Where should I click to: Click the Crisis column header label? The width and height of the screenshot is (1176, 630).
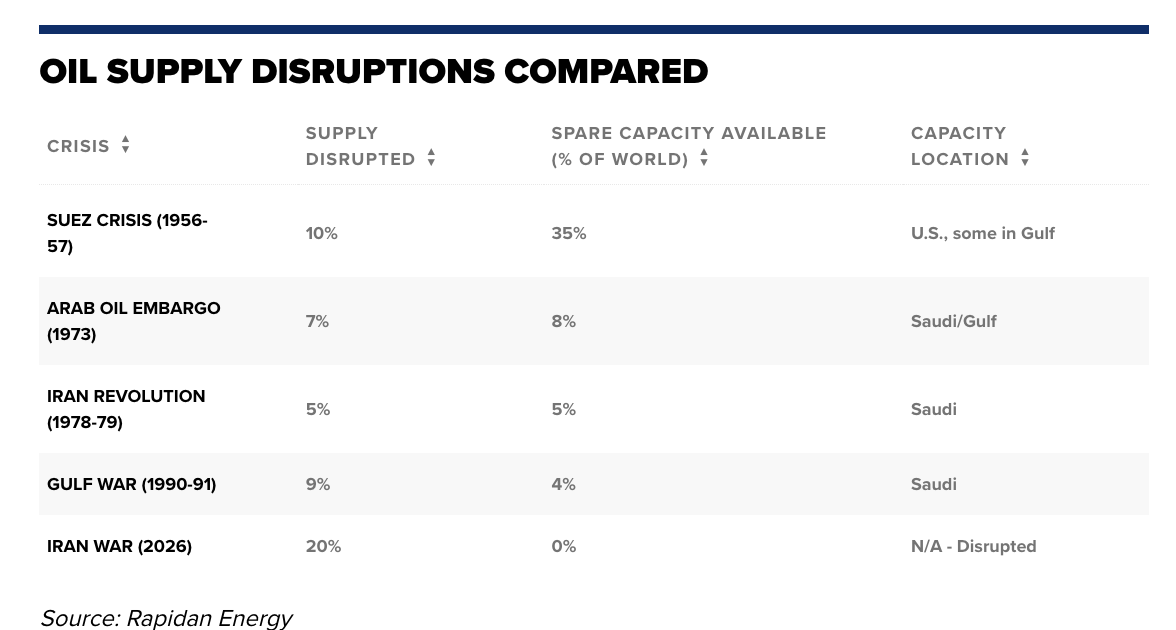coord(78,146)
